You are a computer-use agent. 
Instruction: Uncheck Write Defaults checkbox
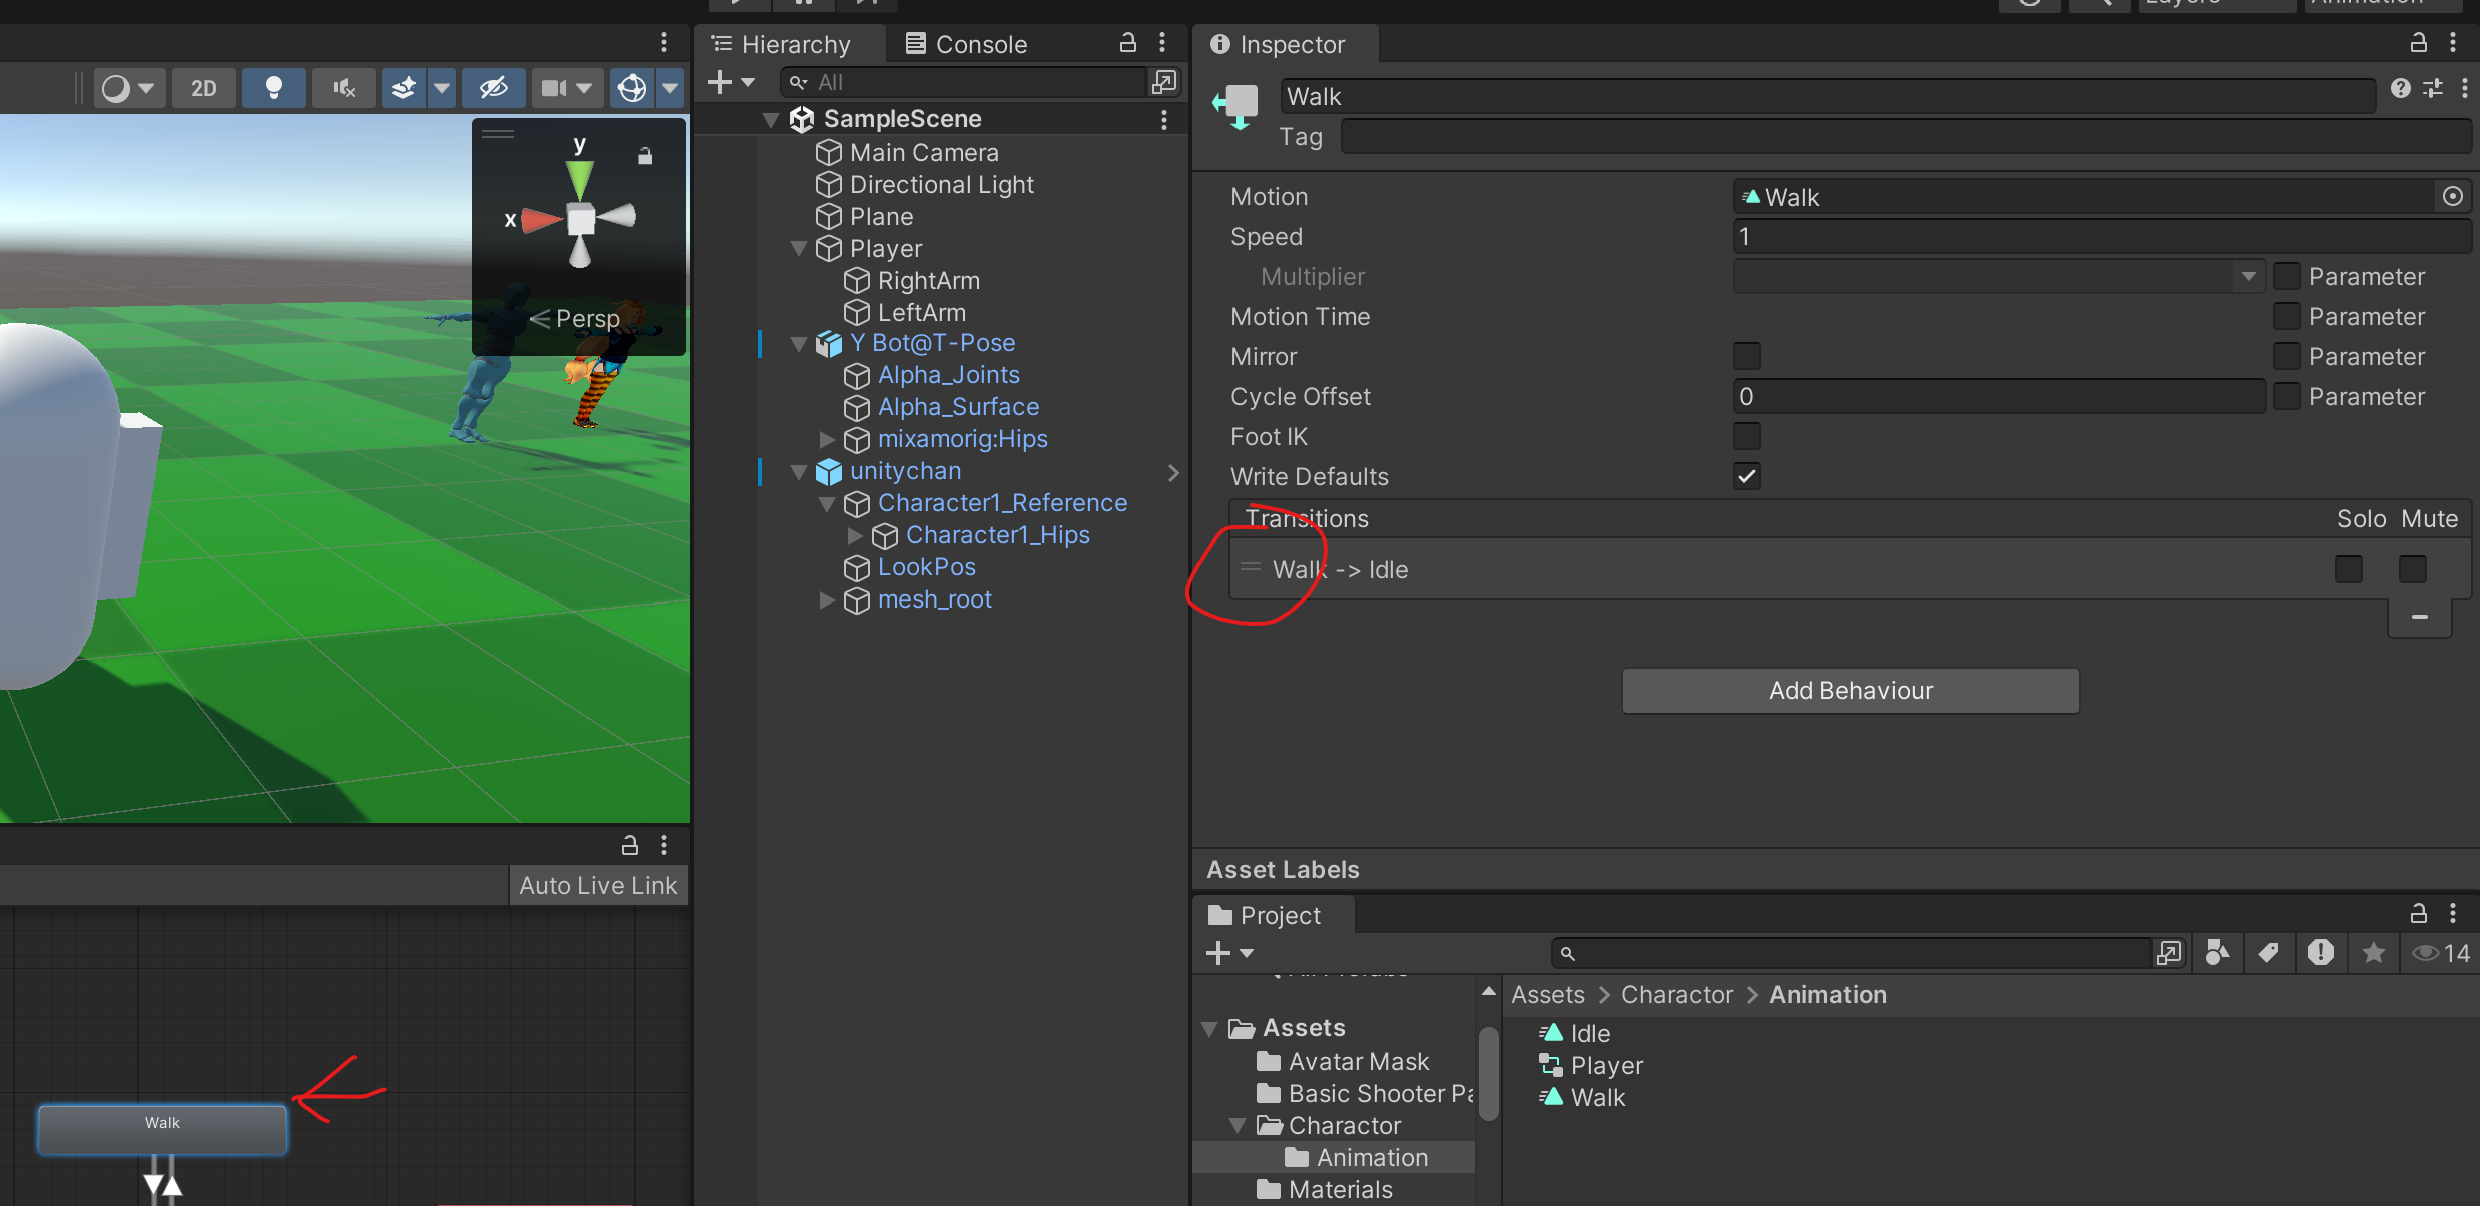tap(1746, 476)
